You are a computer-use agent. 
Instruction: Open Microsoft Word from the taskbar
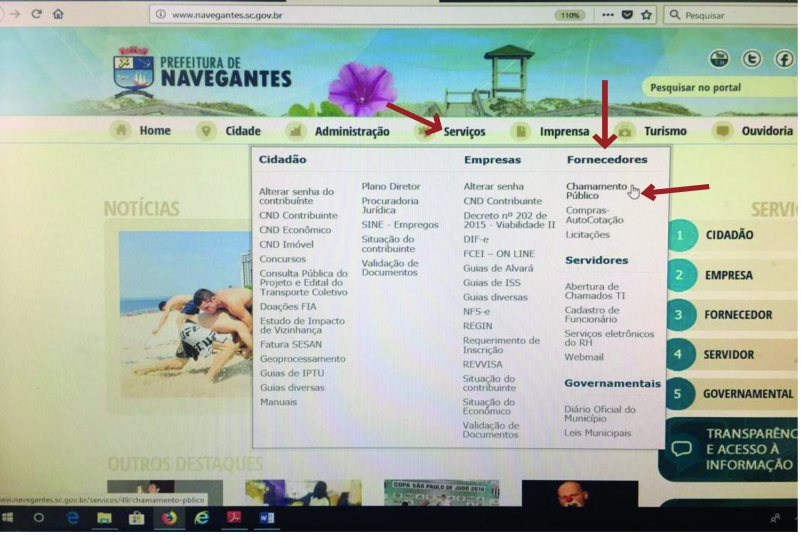[266, 519]
